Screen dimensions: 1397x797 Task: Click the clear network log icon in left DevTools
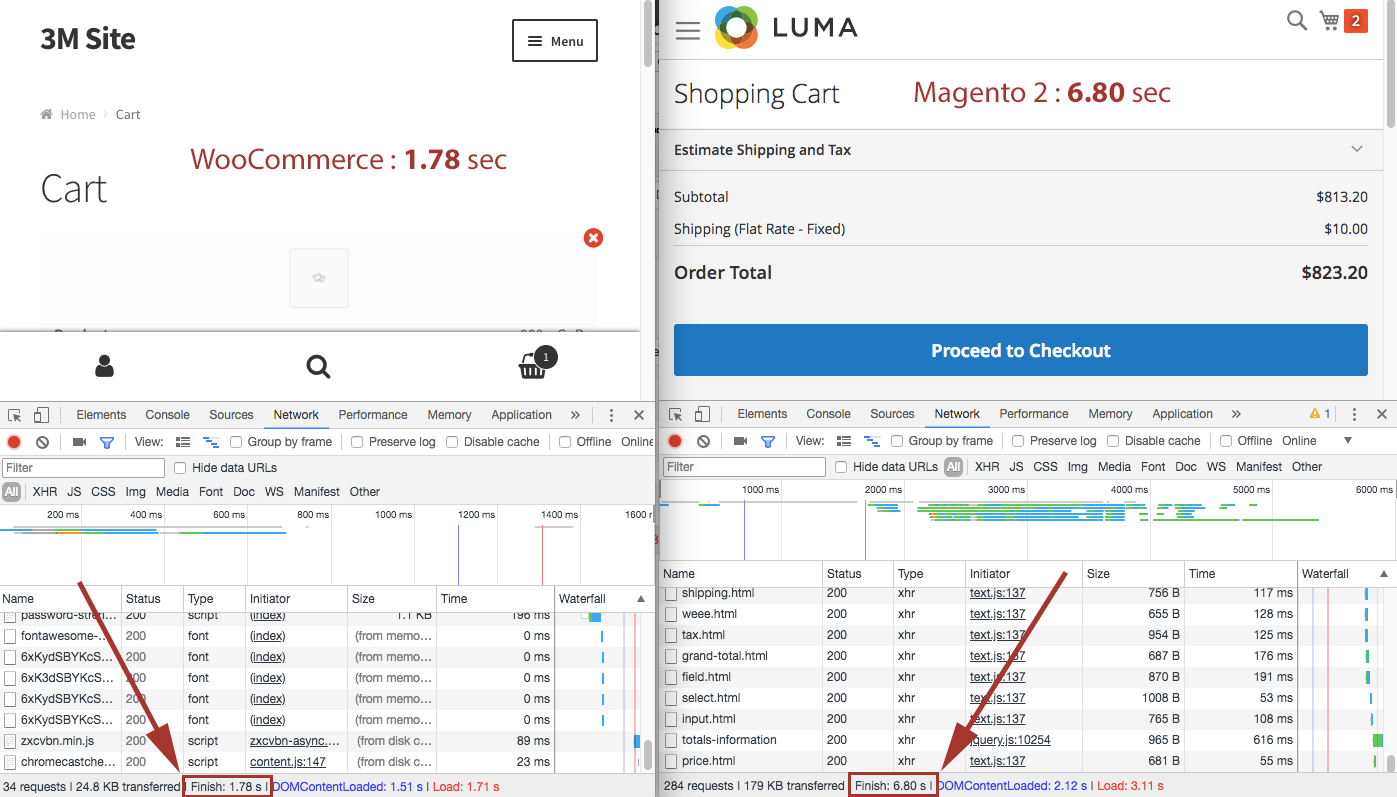(x=43, y=442)
